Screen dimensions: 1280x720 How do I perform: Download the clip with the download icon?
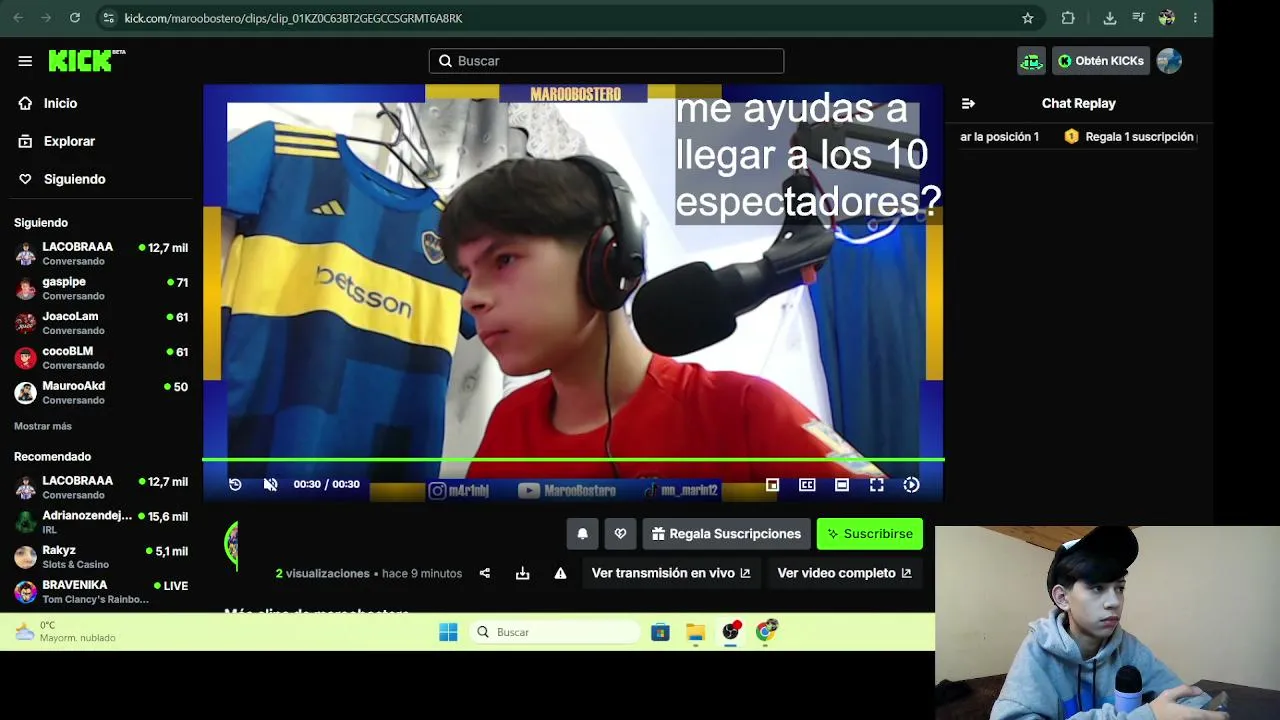pyautogui.click(x=522, y=573)
